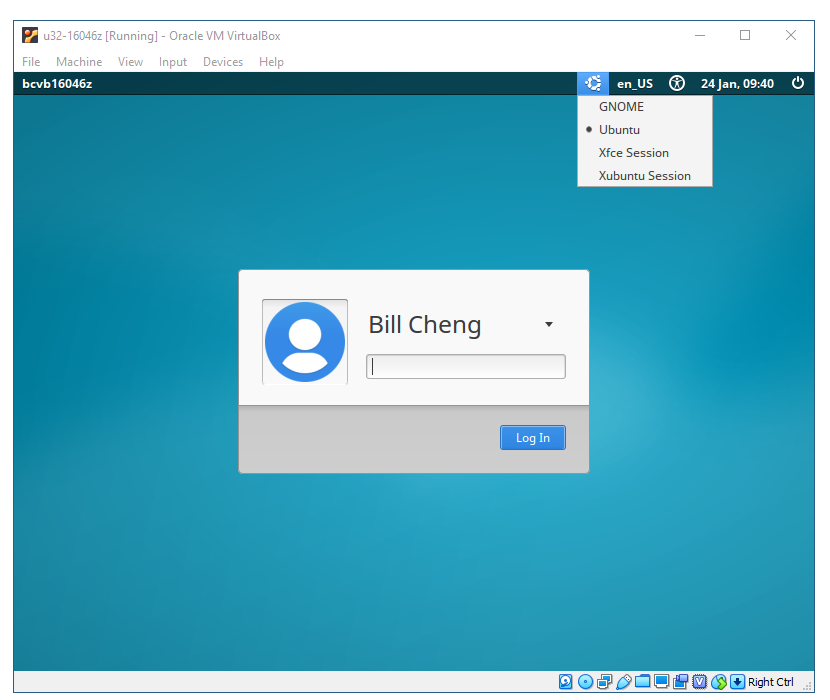Open the Machine menu in VirtualBox

point(79,62)
